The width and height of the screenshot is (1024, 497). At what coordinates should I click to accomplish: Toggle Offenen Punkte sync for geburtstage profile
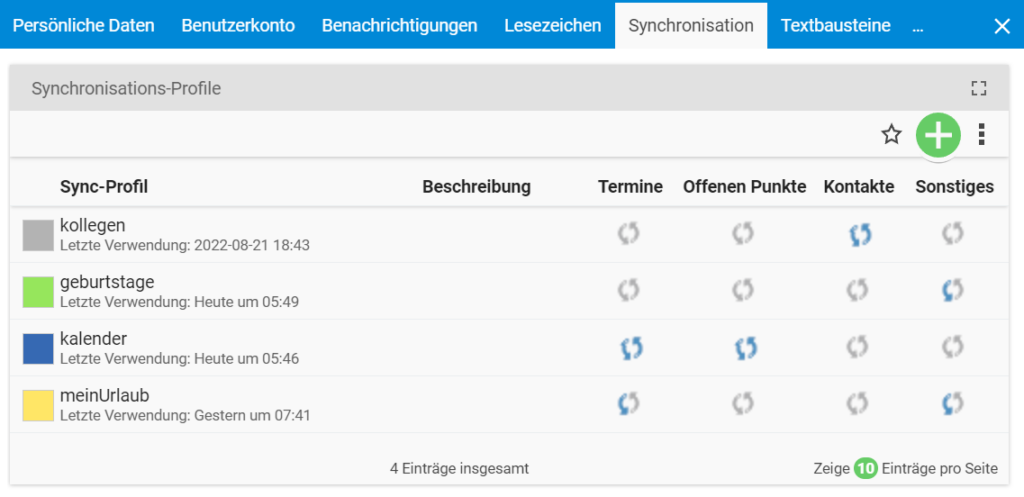pyautogui.click(x=743, y=290)
